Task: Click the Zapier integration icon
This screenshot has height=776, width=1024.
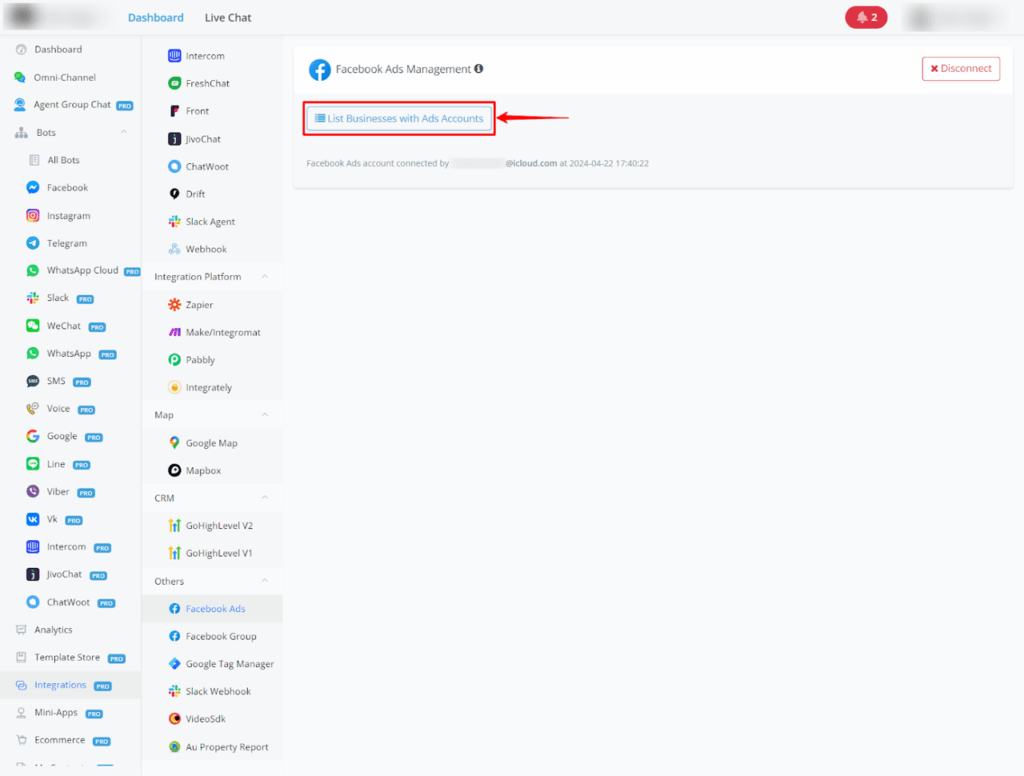Action: coord(174,305)
